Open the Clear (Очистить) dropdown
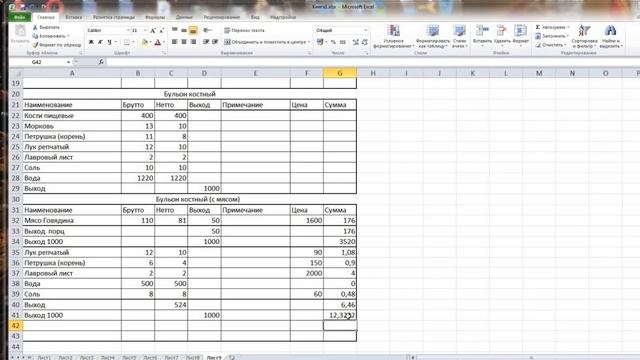640x360 pixels. click(x=551, y=45)
